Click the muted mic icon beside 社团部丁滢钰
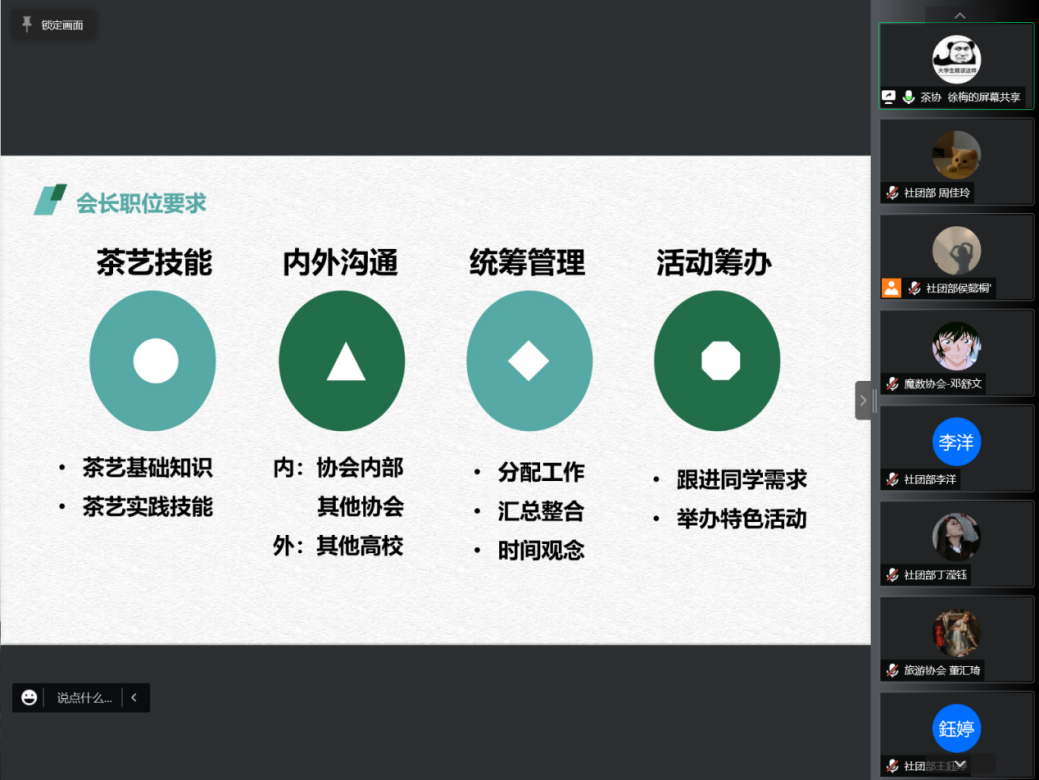Screen dimensions: 1039x780 click(x=892, y=575)
